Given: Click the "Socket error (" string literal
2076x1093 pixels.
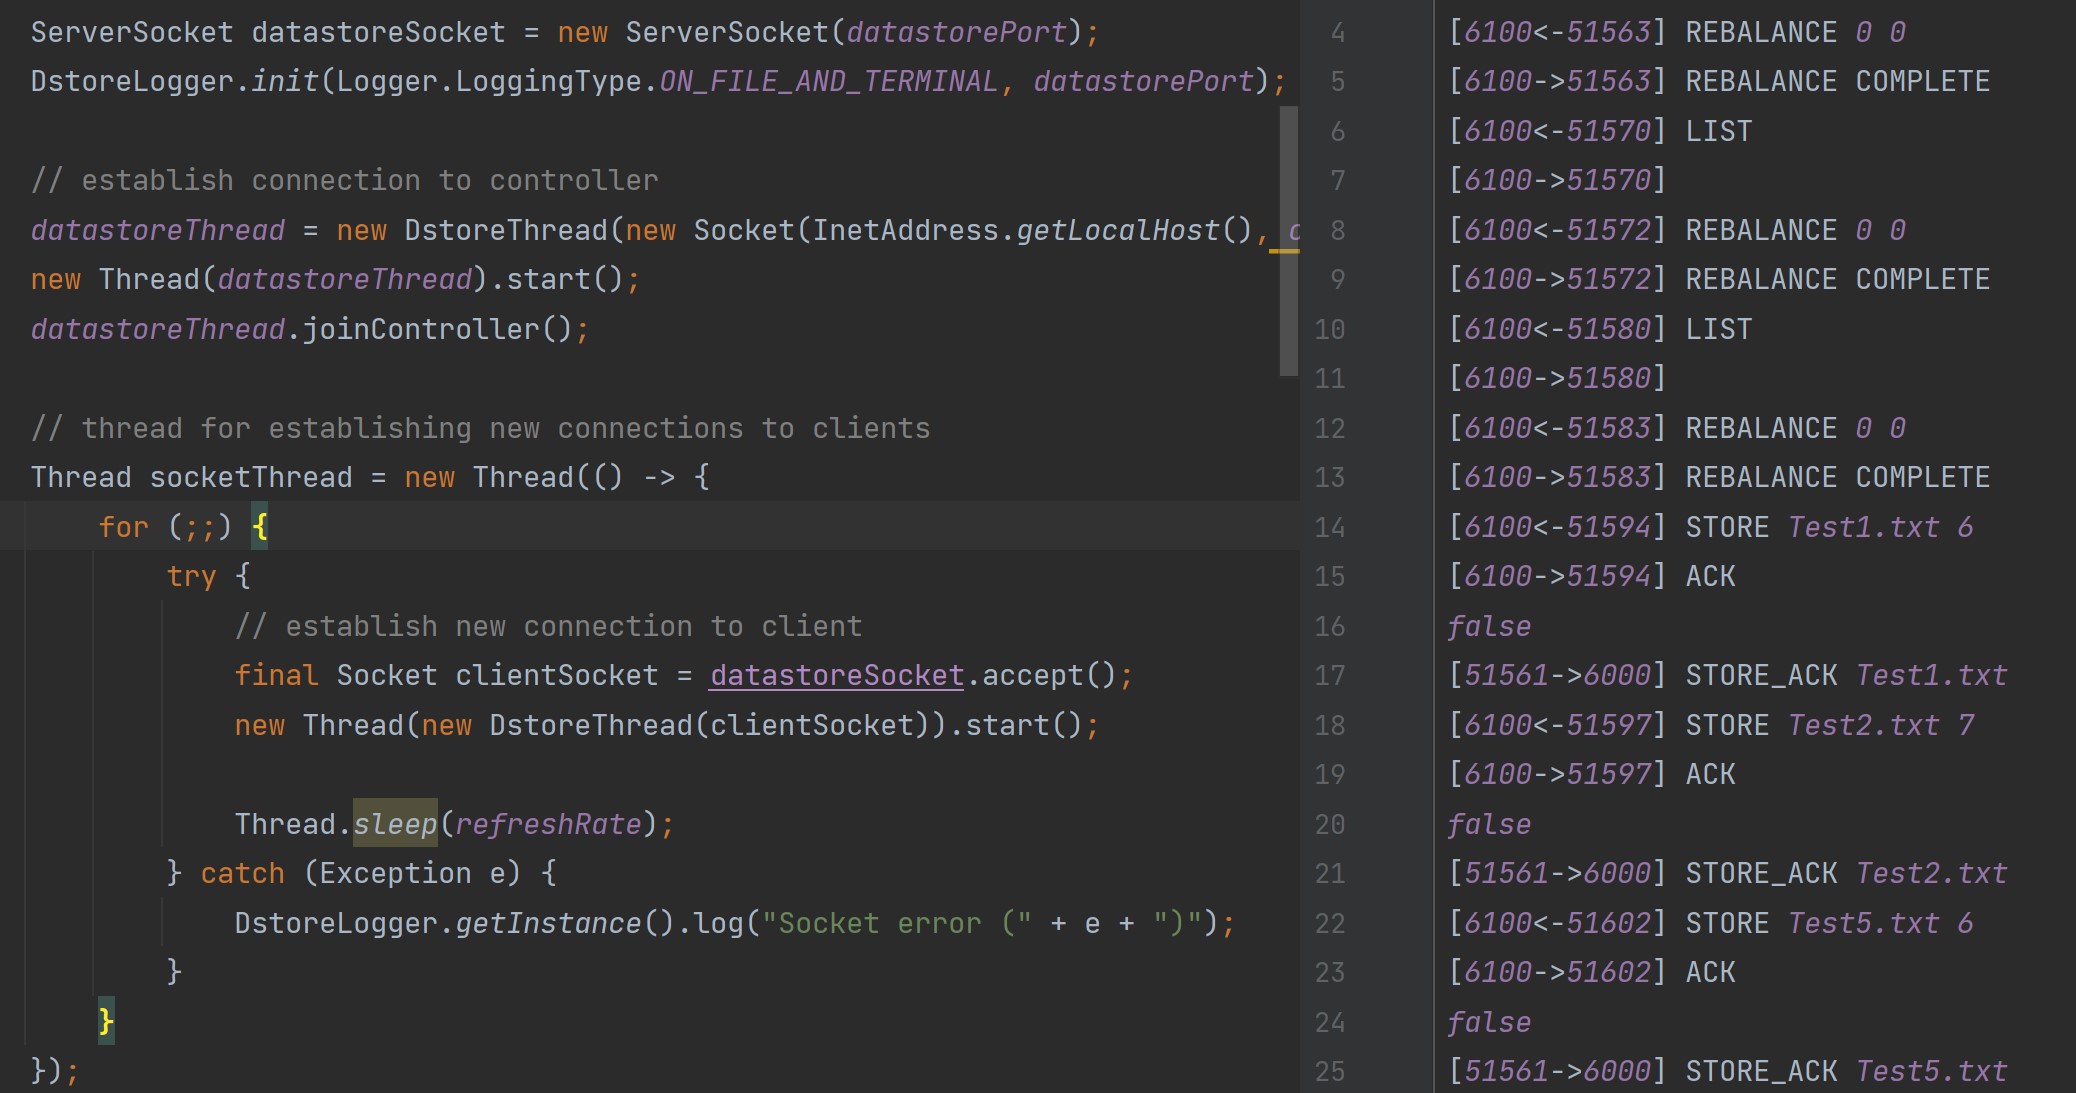Looking at the screenshot, I should (x=895, y=923).
